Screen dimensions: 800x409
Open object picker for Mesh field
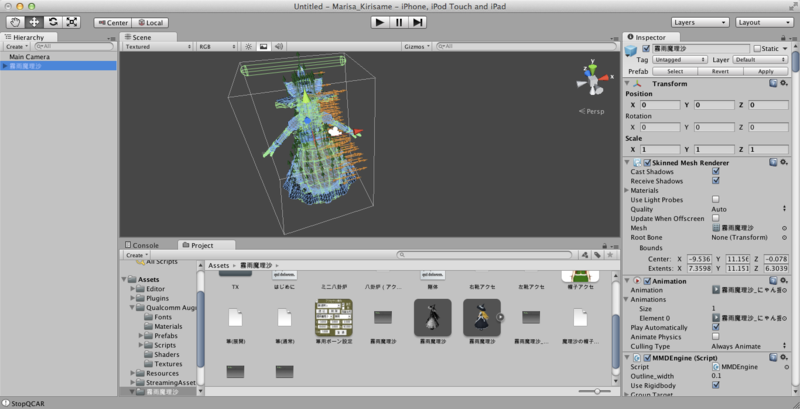pos(784,228)
